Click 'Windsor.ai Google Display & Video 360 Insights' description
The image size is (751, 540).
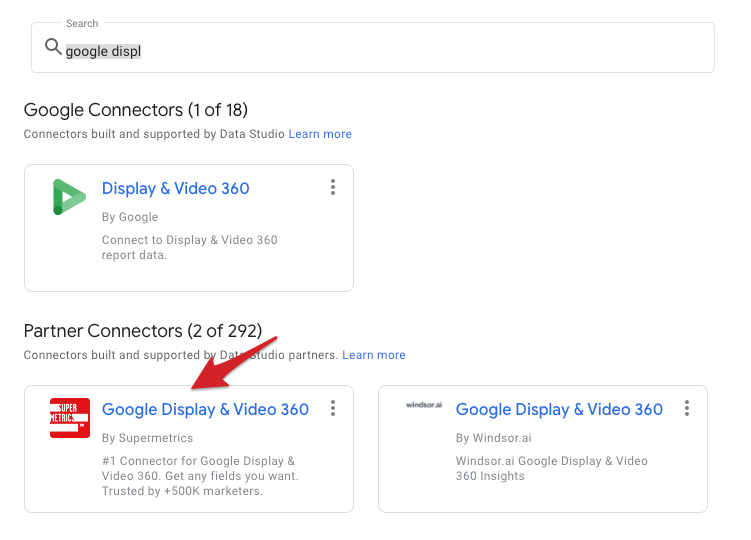point(551,468)
